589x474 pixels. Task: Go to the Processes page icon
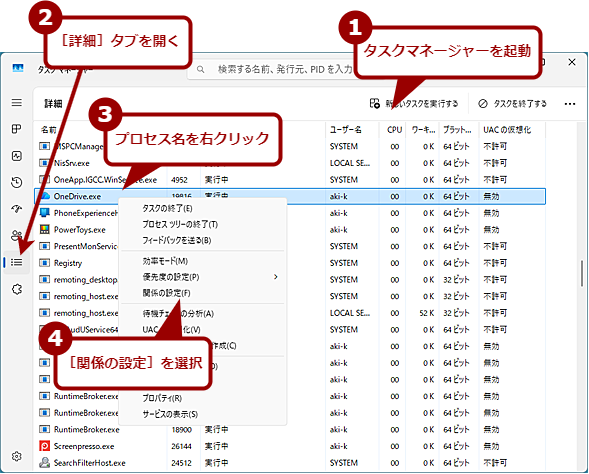pos(17,129)
